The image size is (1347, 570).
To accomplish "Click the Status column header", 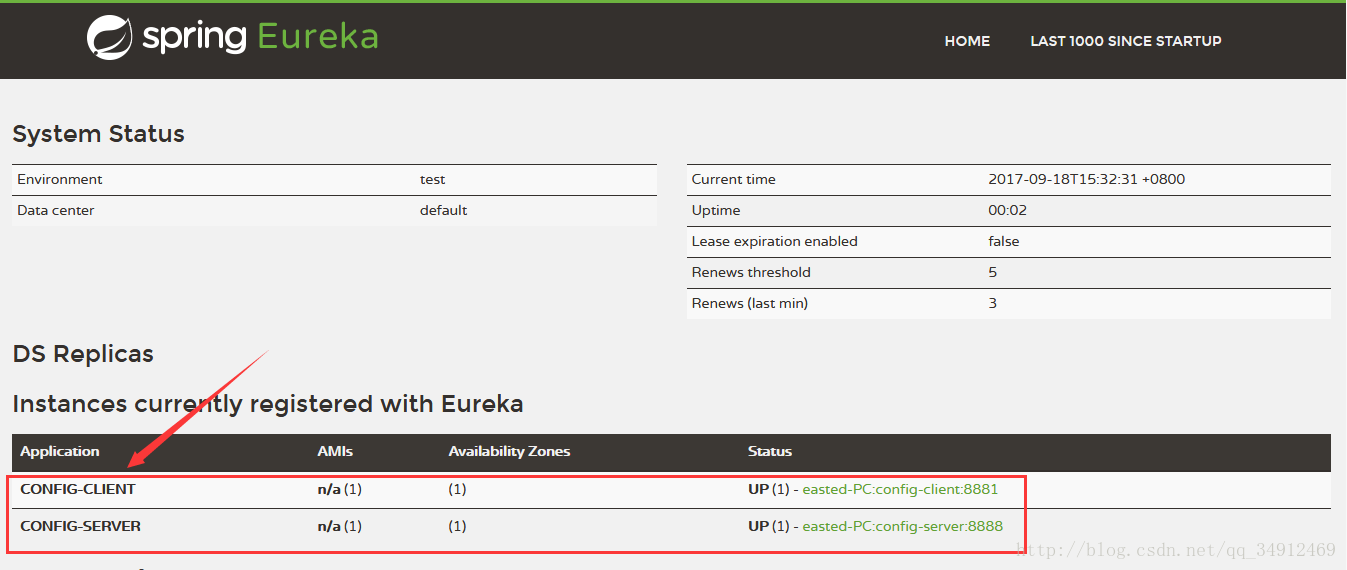I will [770, 451].
